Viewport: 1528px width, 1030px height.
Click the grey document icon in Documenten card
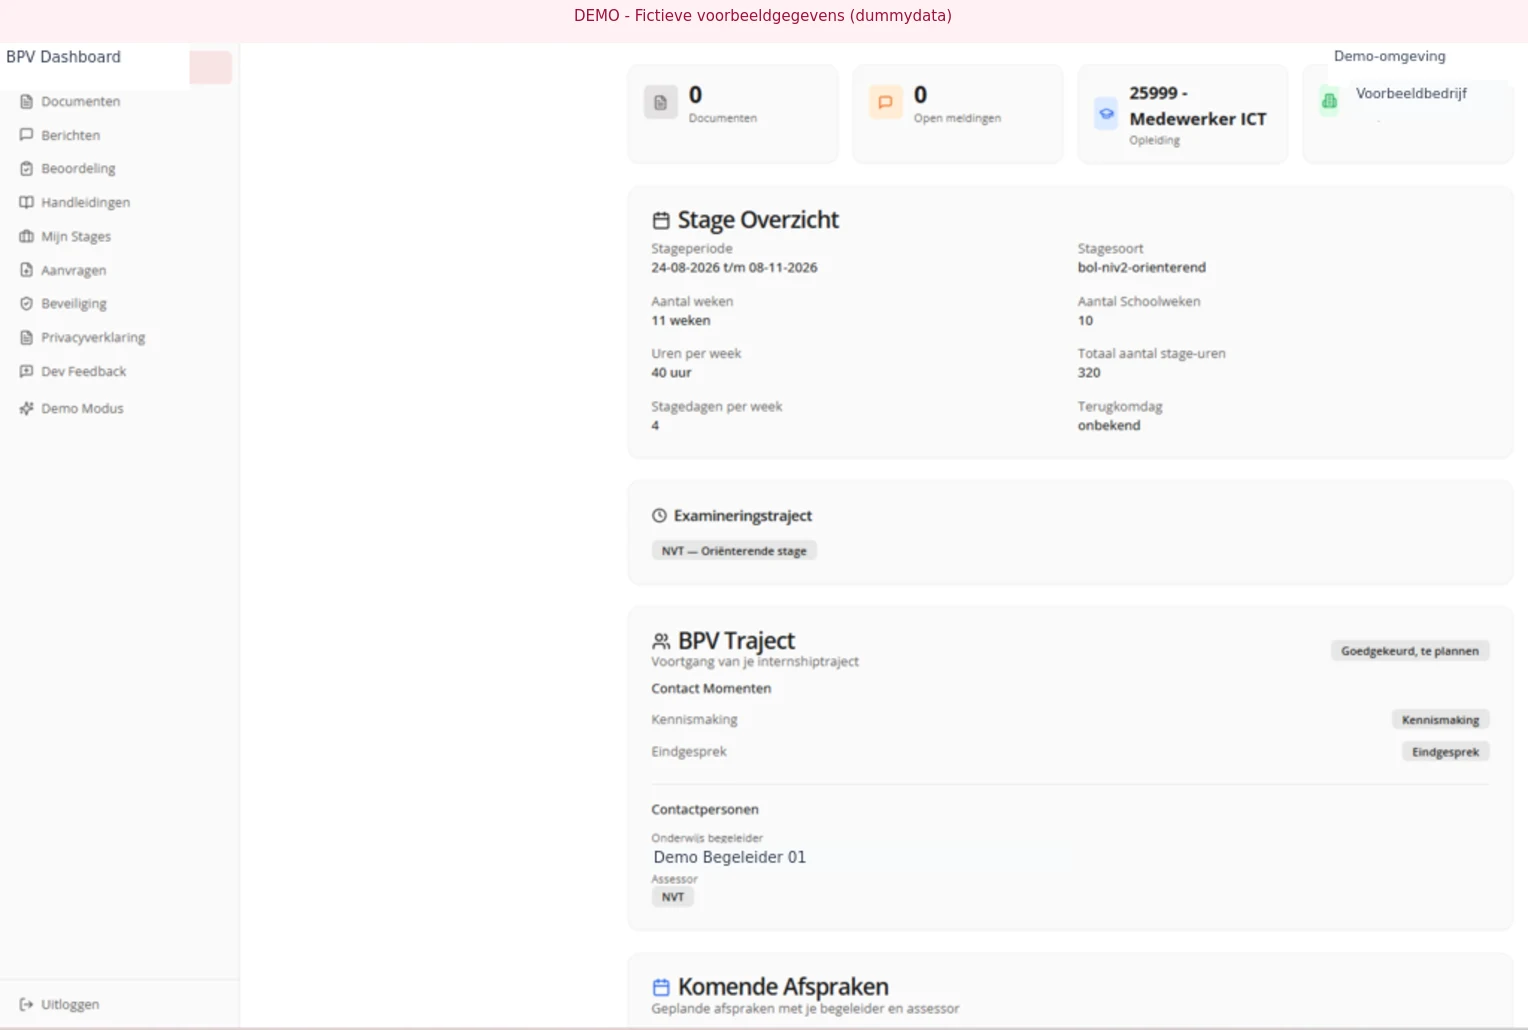tap(661, 102)
